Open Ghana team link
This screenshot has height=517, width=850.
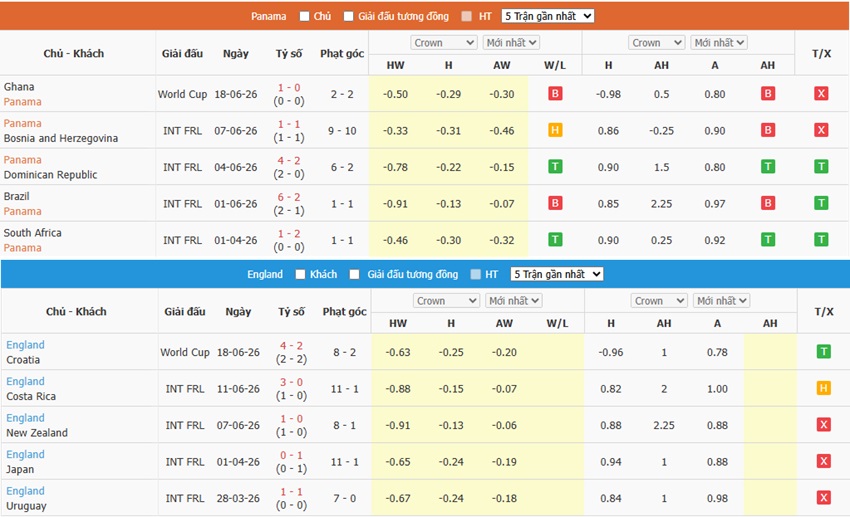19,87
